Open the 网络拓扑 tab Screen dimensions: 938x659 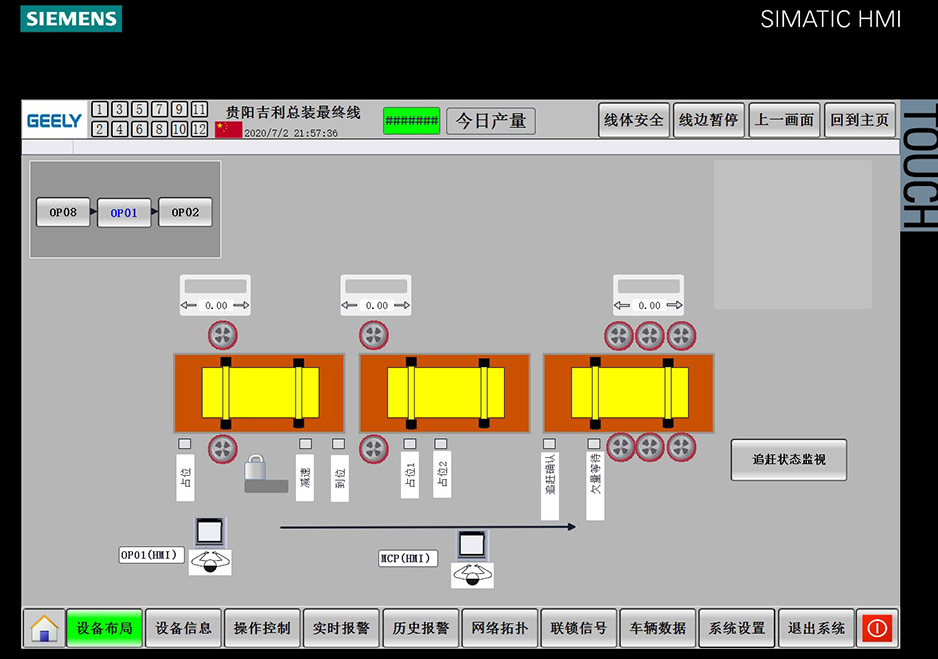(499, 628)
